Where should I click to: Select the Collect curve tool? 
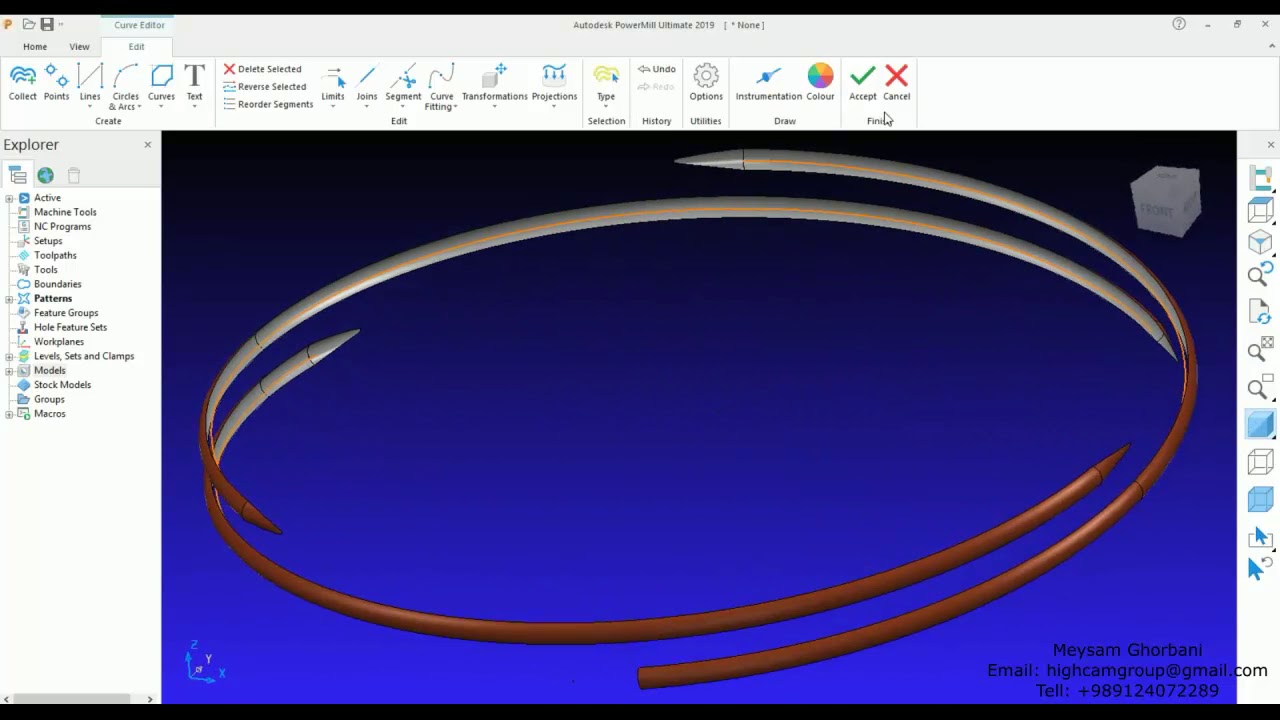[x=22, y=83]
